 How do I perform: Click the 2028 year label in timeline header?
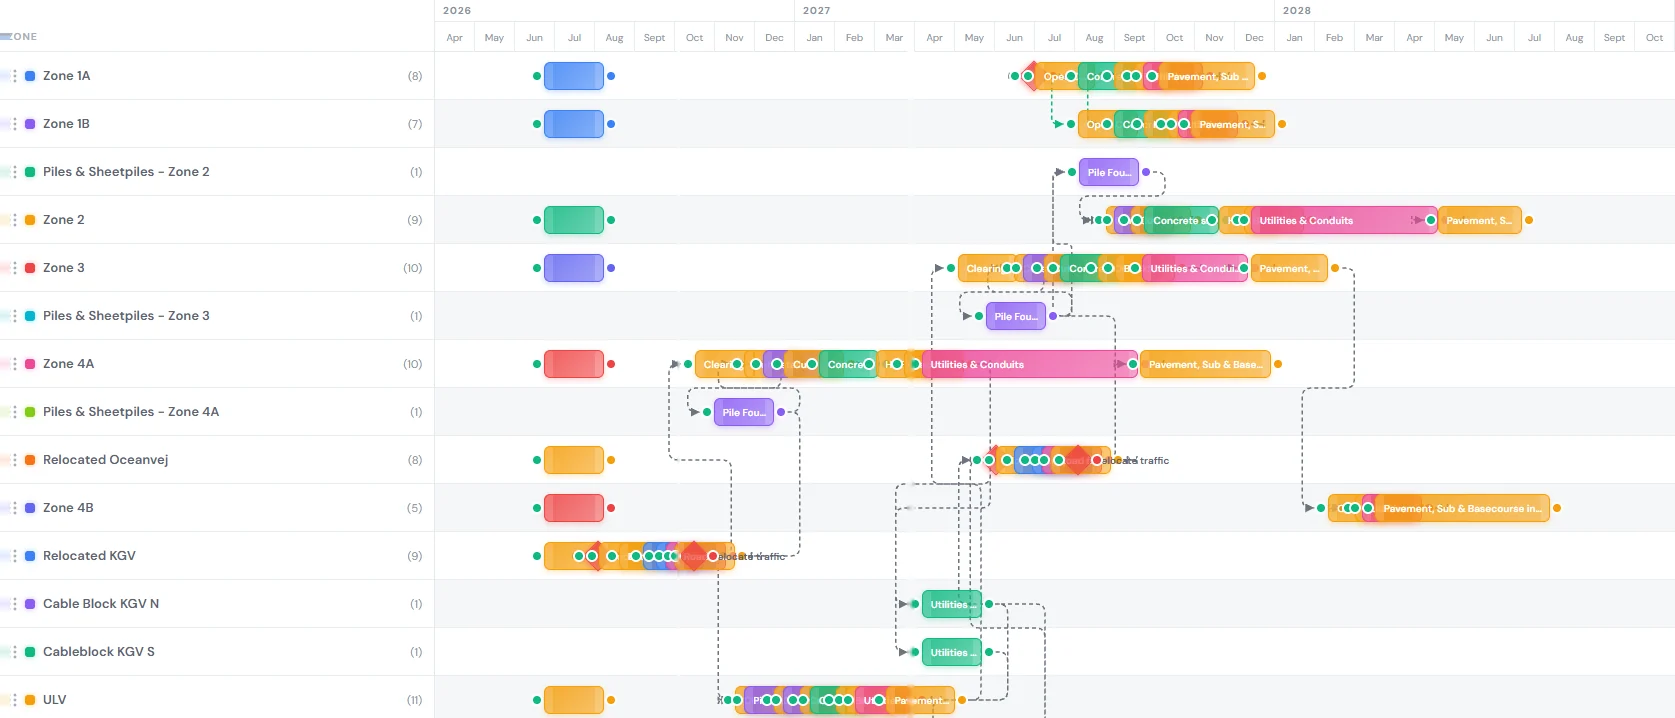[1297, 10]
